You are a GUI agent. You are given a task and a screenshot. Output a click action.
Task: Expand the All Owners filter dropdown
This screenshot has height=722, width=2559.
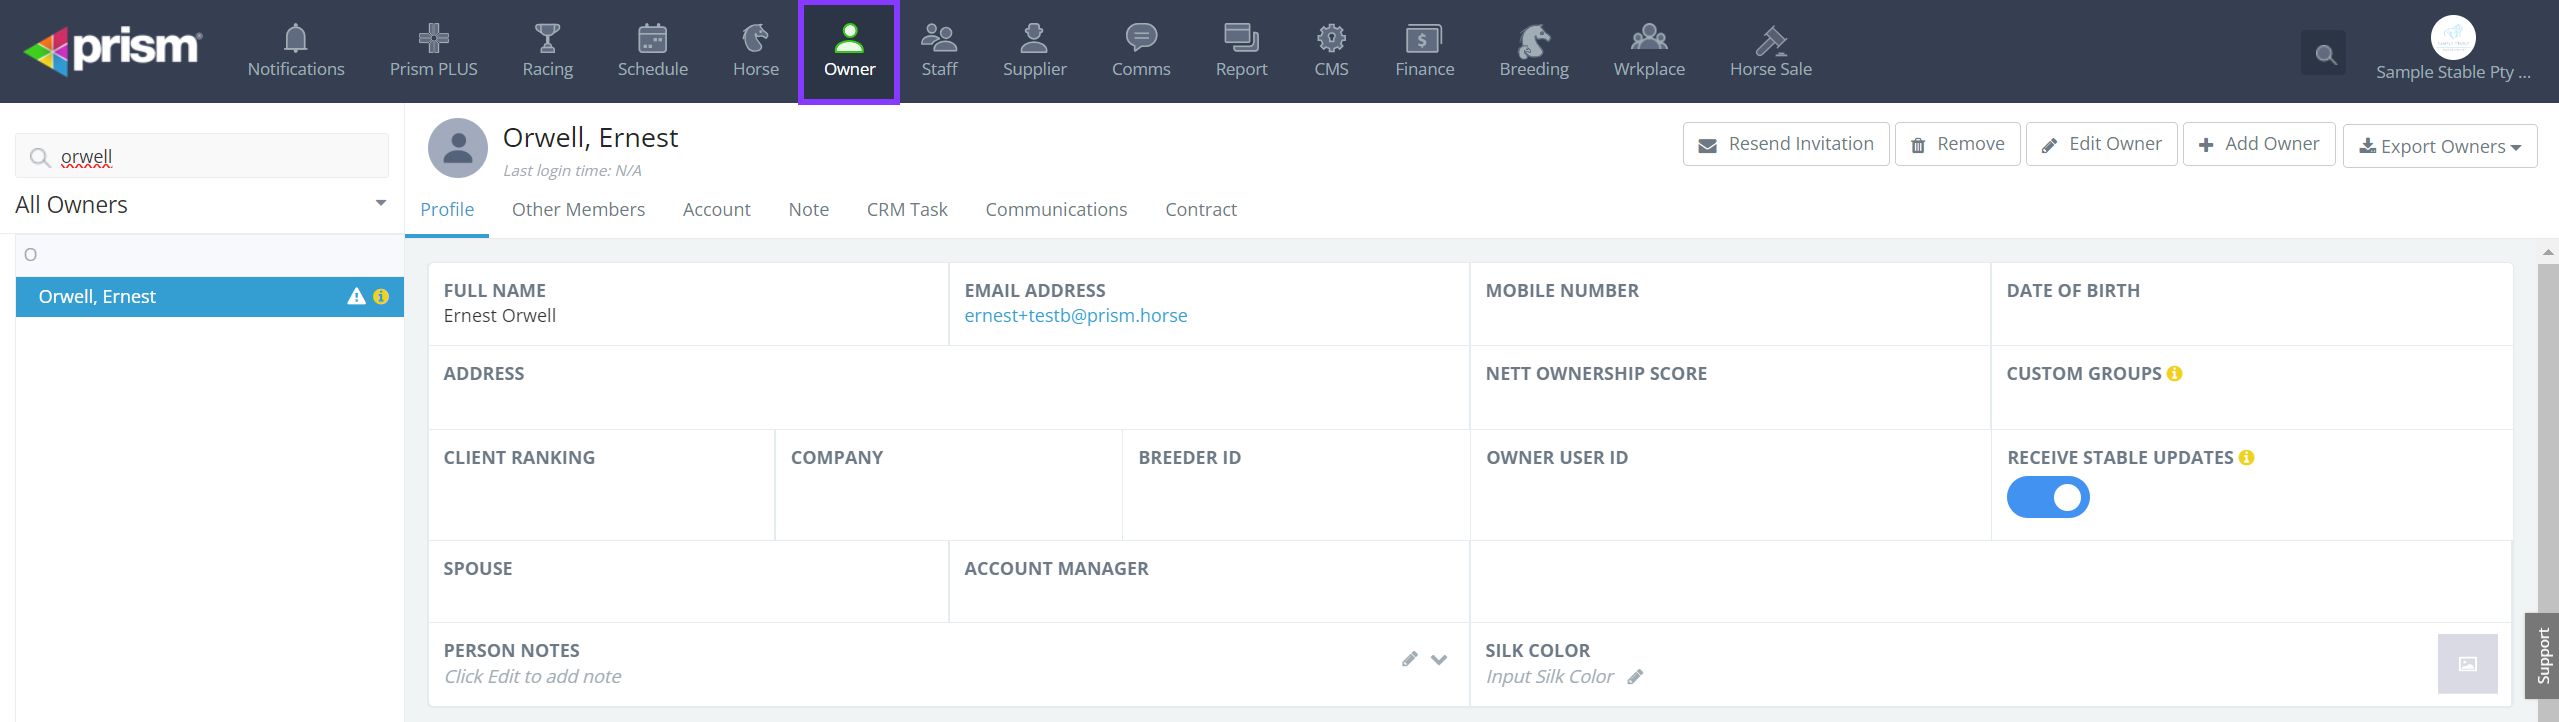[380, 204]
